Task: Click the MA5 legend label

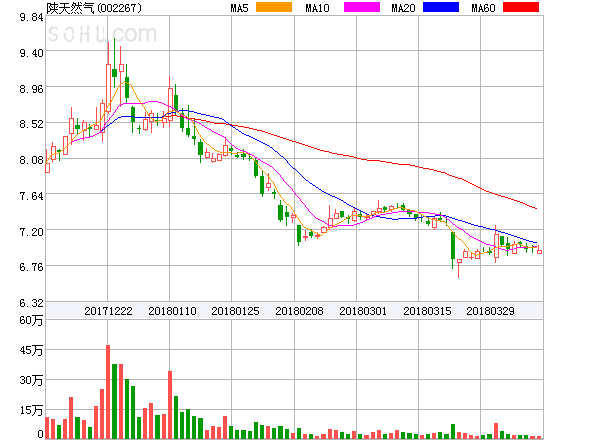Action: [x=239, y=8]
